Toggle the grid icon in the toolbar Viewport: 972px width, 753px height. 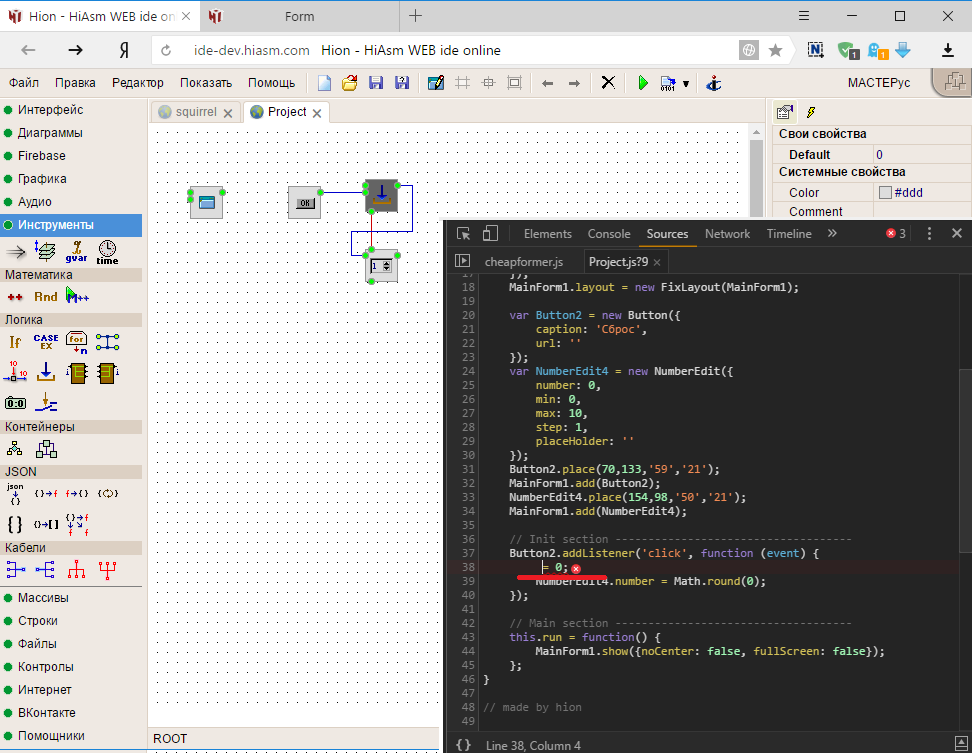(x=462, y=82)
